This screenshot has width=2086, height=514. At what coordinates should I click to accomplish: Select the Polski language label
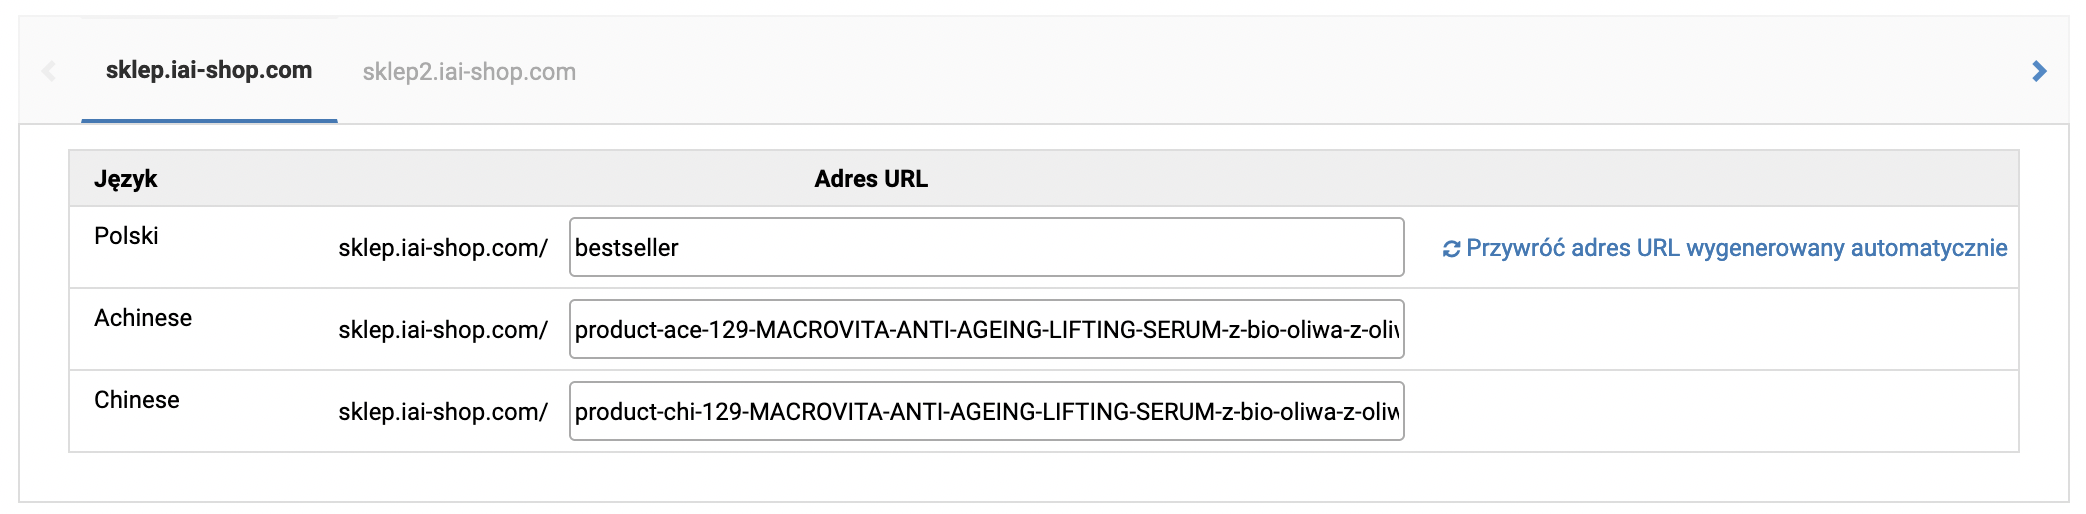pos(126,236)
